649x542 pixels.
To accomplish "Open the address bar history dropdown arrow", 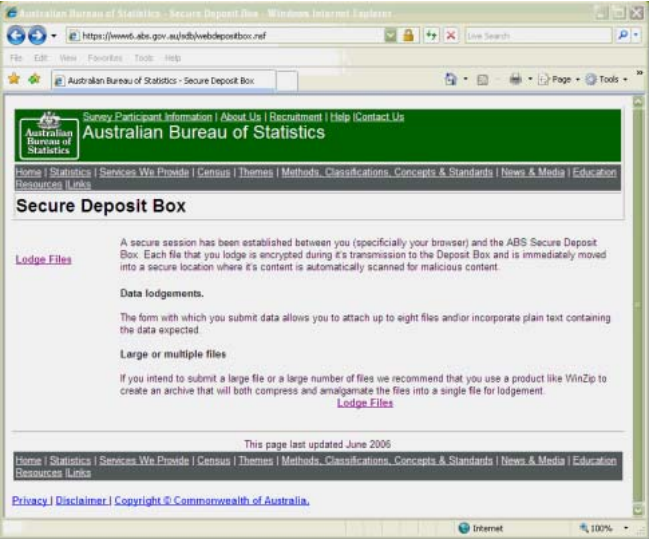I will click(x=390, y=36).
